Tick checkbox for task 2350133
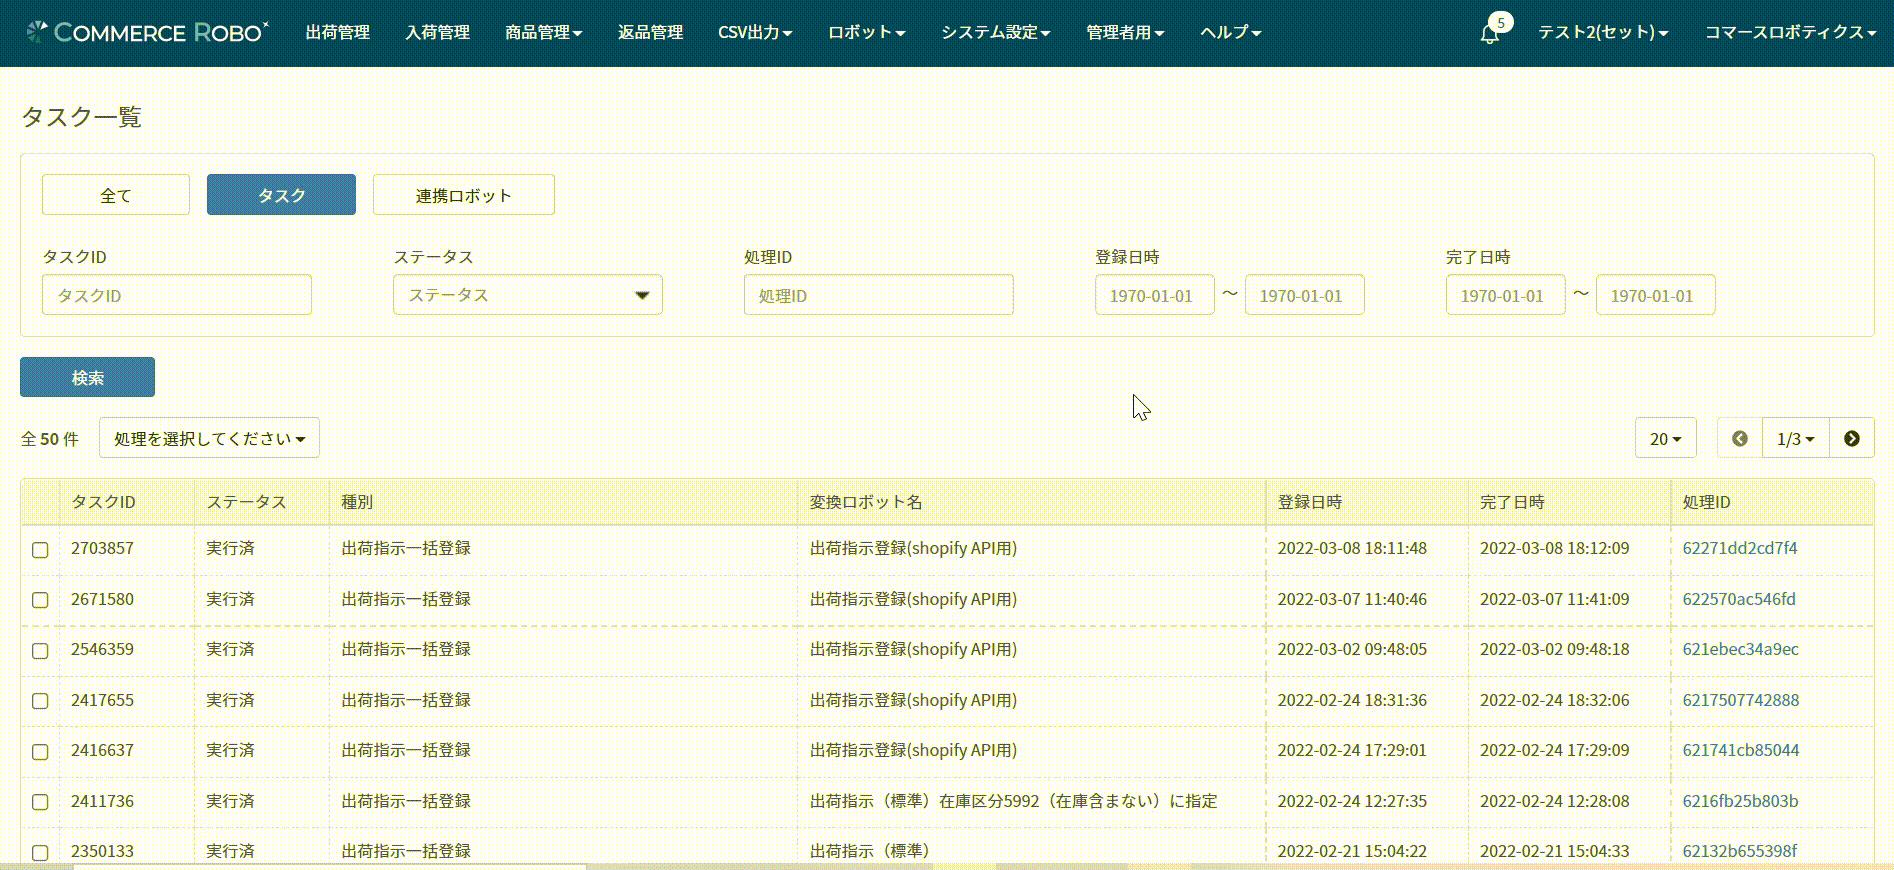 [40, 852]
